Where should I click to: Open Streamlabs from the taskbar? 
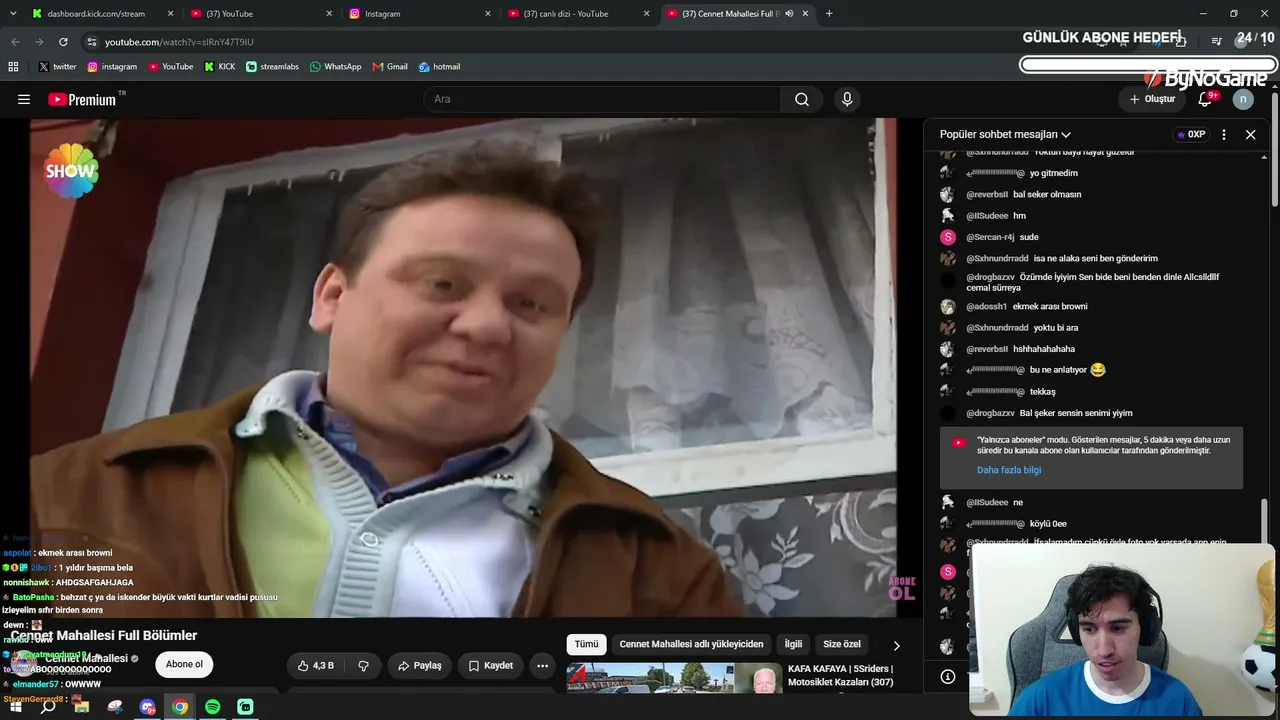[x=245, y=707]
